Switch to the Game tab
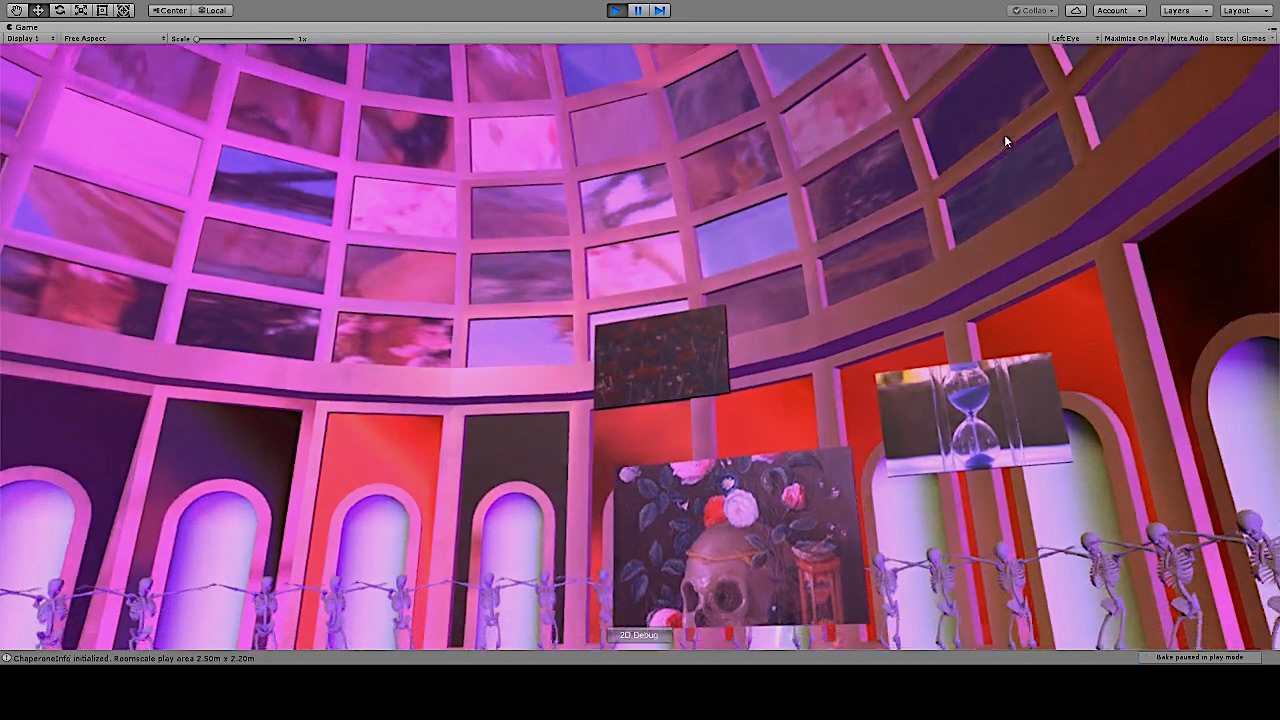 [x=23, y=27]
